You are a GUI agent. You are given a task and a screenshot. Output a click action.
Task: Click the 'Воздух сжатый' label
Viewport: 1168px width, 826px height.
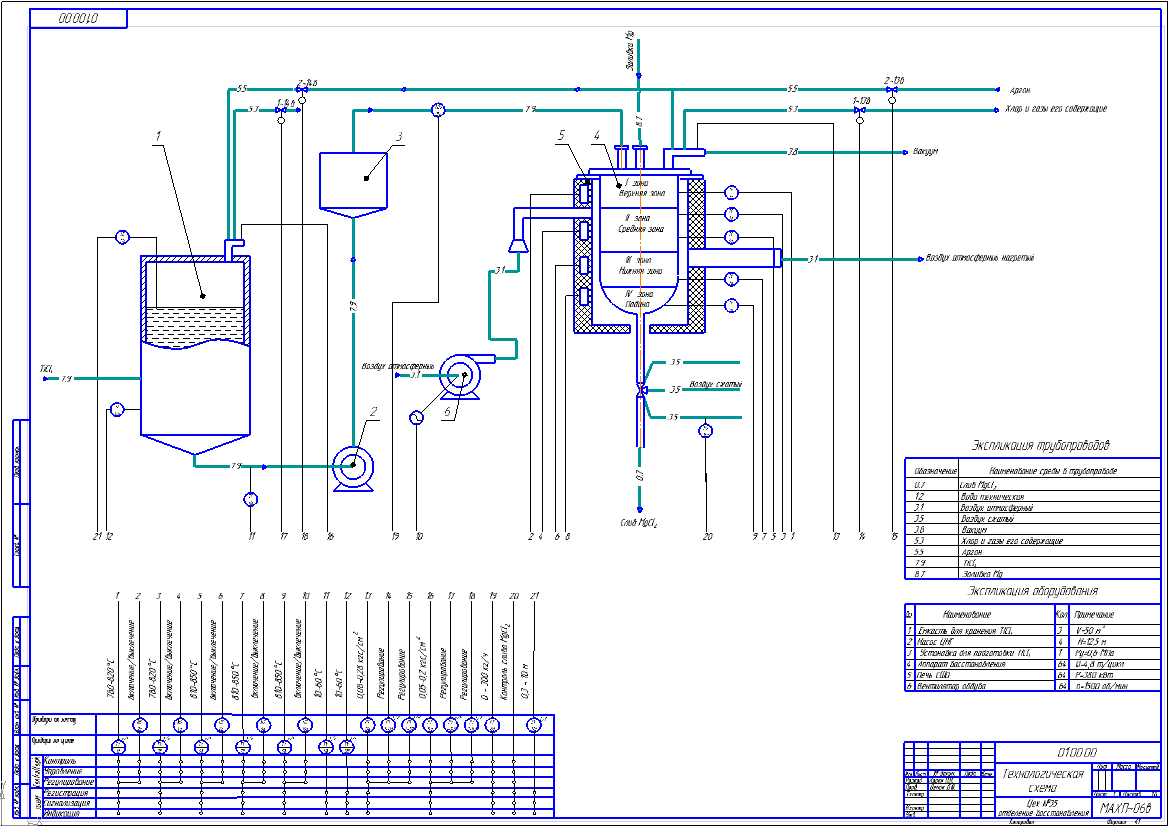click(715, 384)
